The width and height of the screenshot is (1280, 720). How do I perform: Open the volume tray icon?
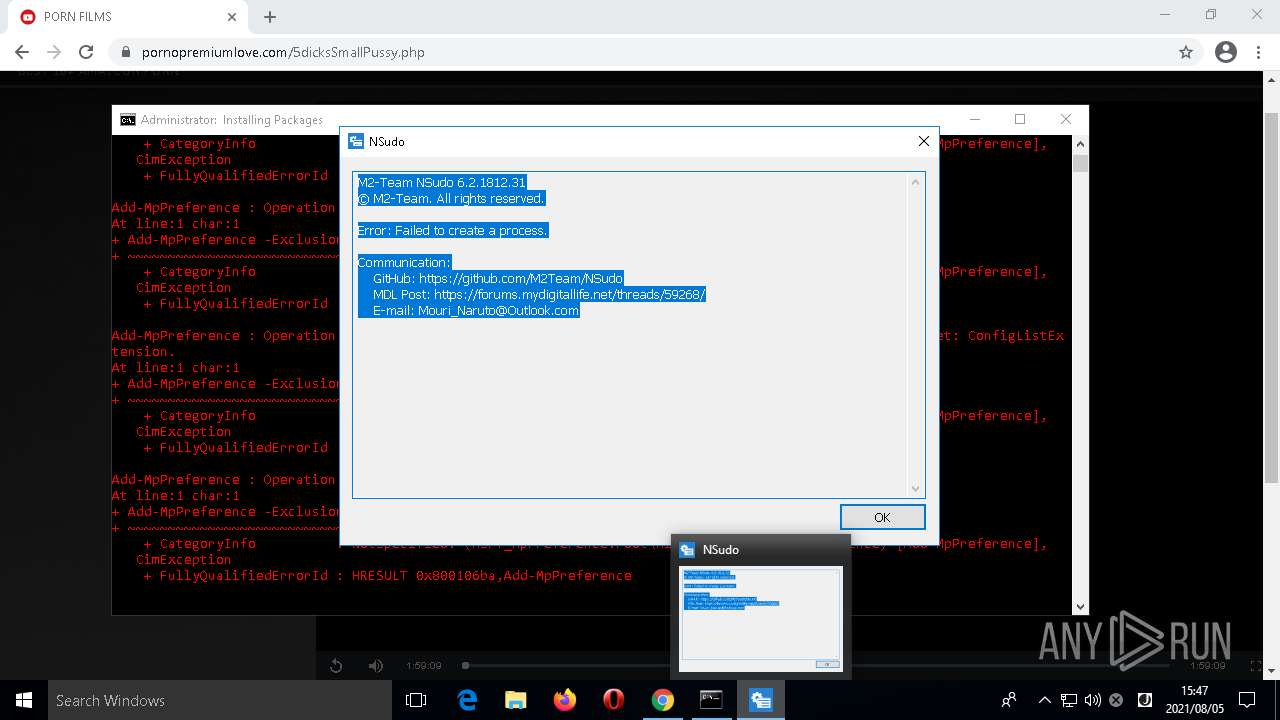click(1093, 700)
